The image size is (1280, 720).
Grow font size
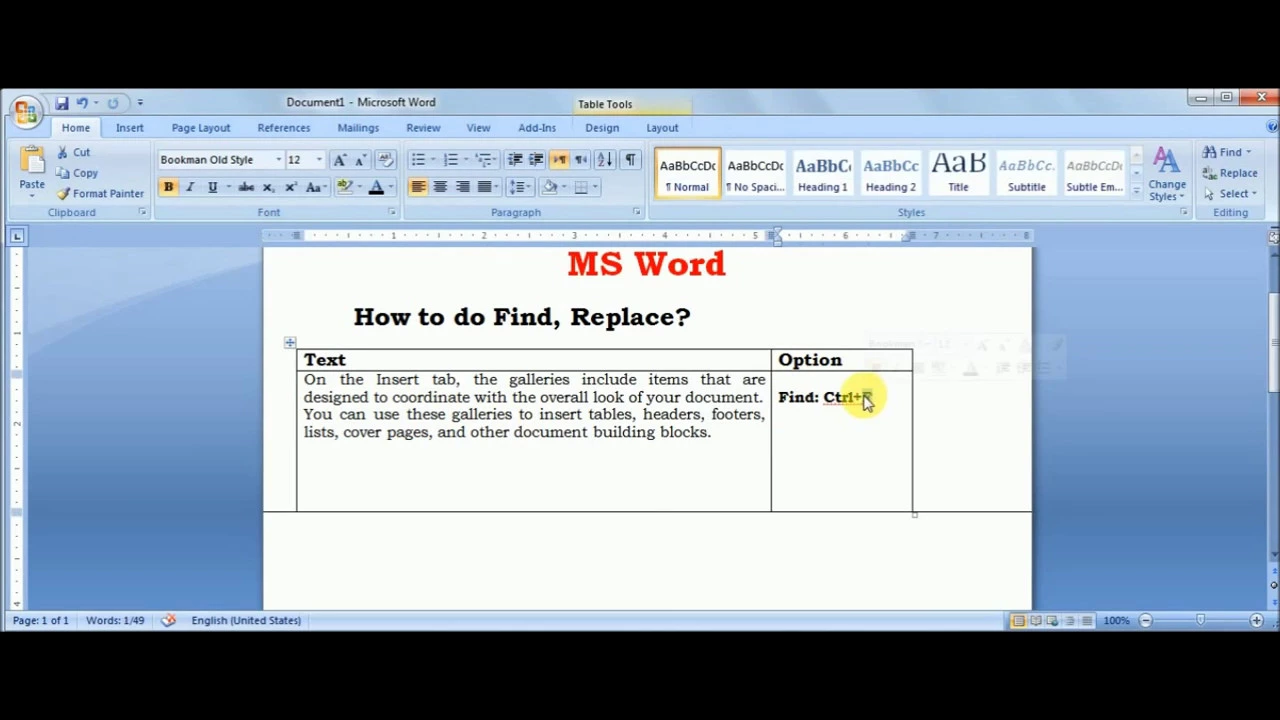click(340, 160)
